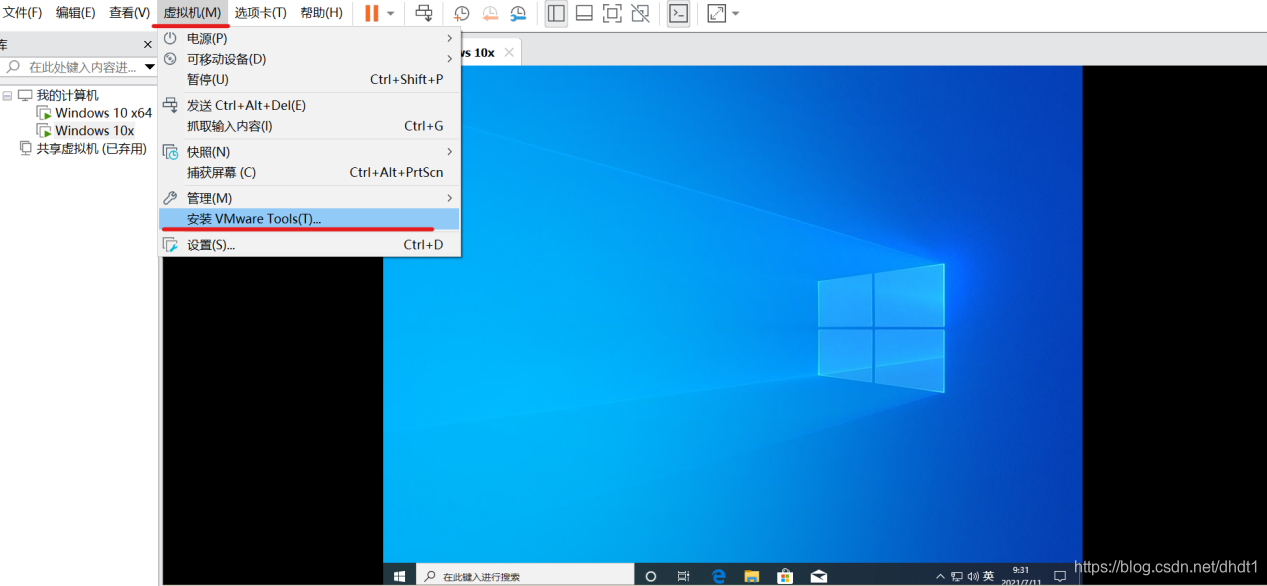The width and height of the screenshot is (1267, 586).
Task: Toggle the library sidebar view icon
Action: click(x=556, y=13)
